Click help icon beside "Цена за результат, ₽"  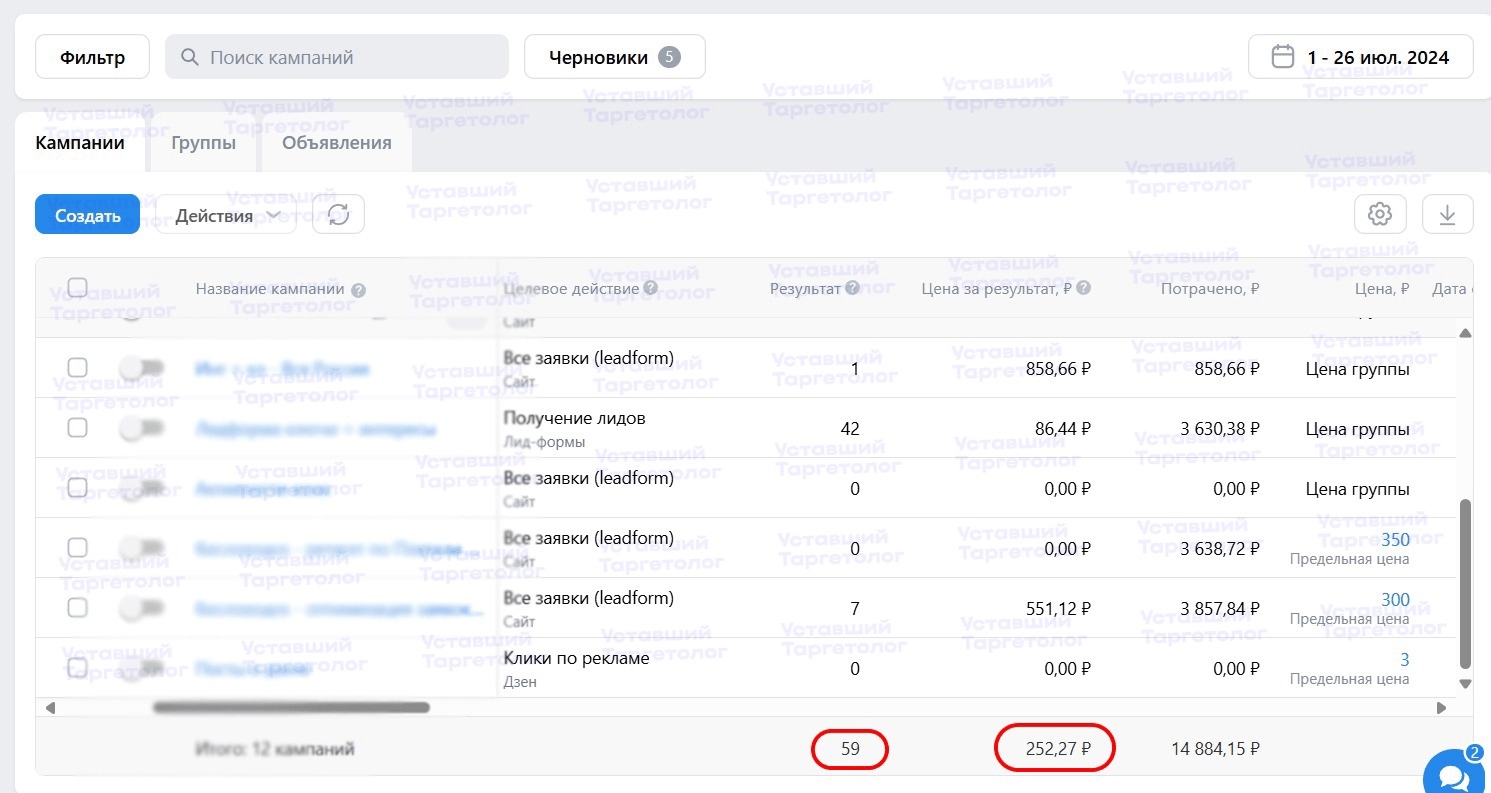point(1083,288)
